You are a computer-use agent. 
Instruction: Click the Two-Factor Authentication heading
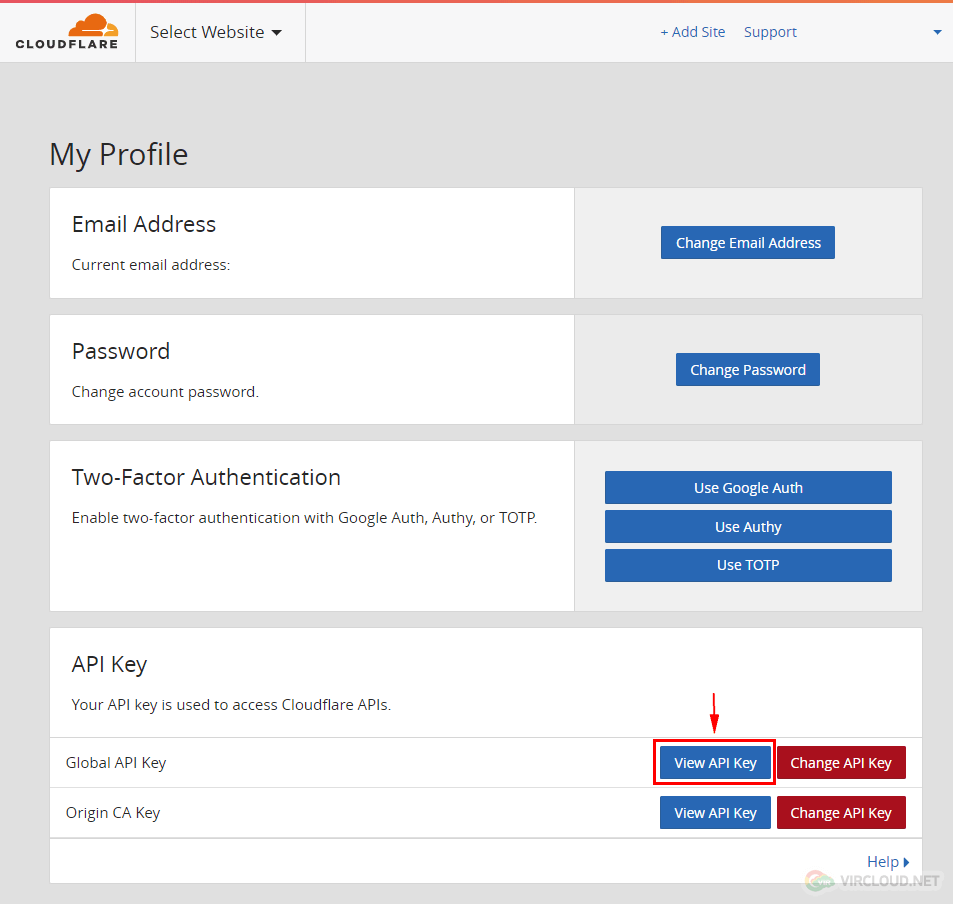click(x=206, y=477)
